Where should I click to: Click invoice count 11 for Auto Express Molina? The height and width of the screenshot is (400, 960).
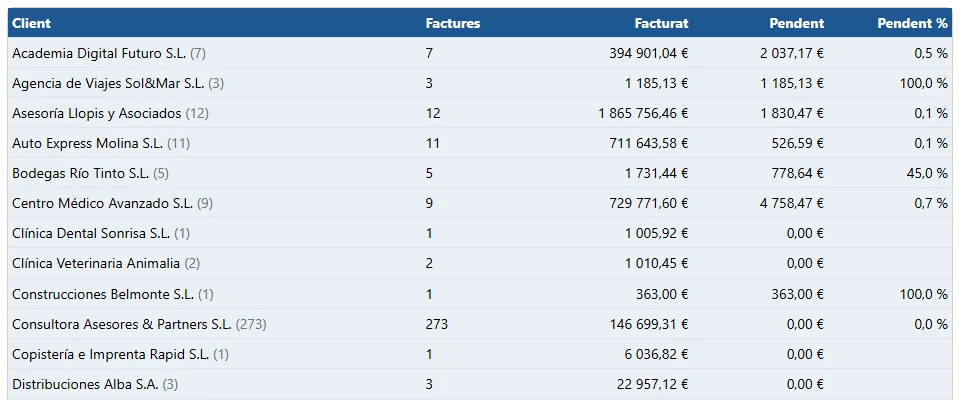tap(432, 143)
